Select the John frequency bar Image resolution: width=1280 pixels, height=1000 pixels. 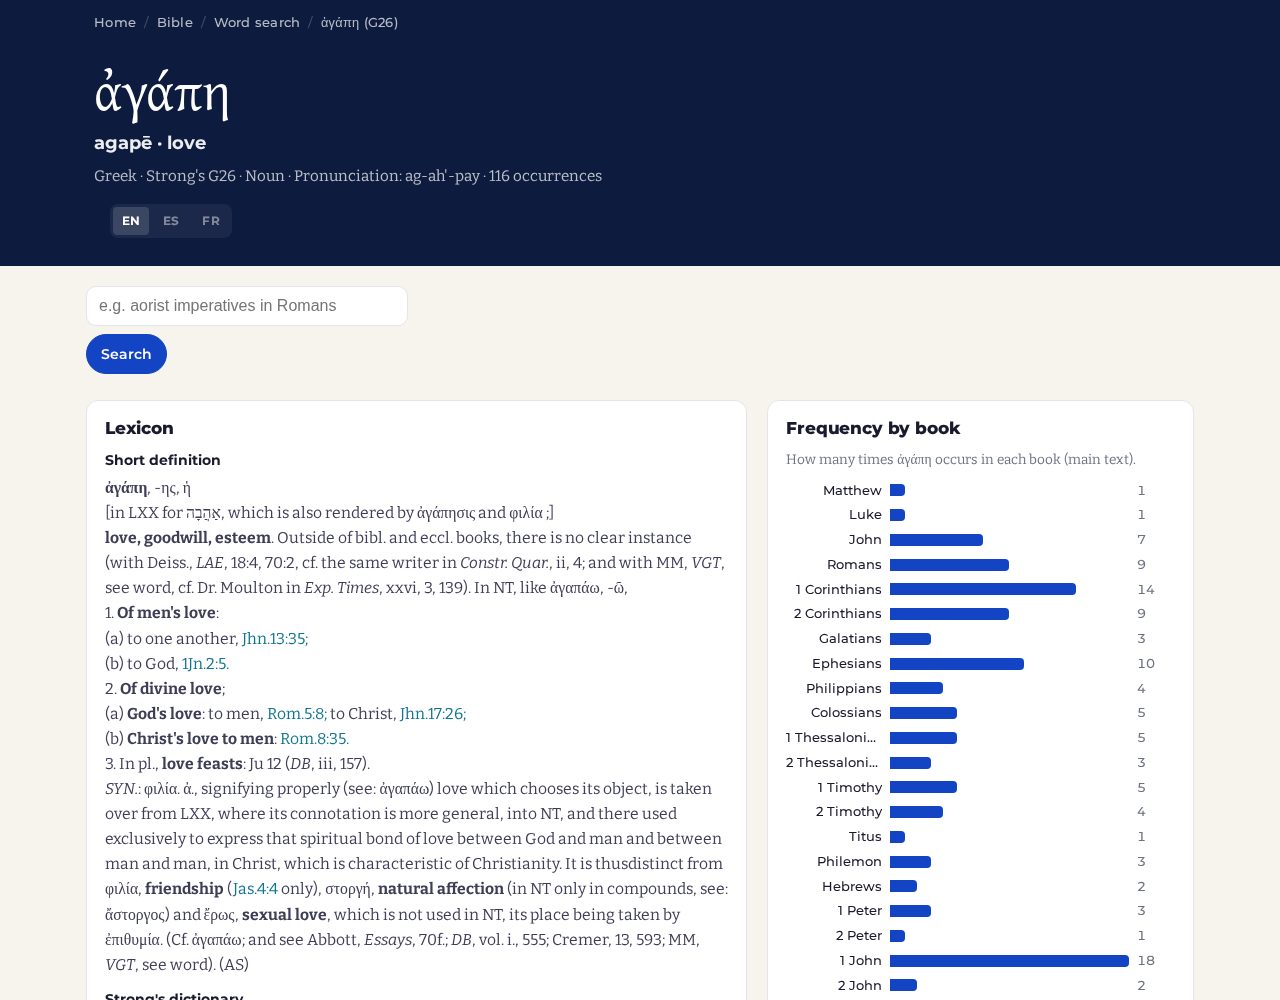tap(936, 540)
